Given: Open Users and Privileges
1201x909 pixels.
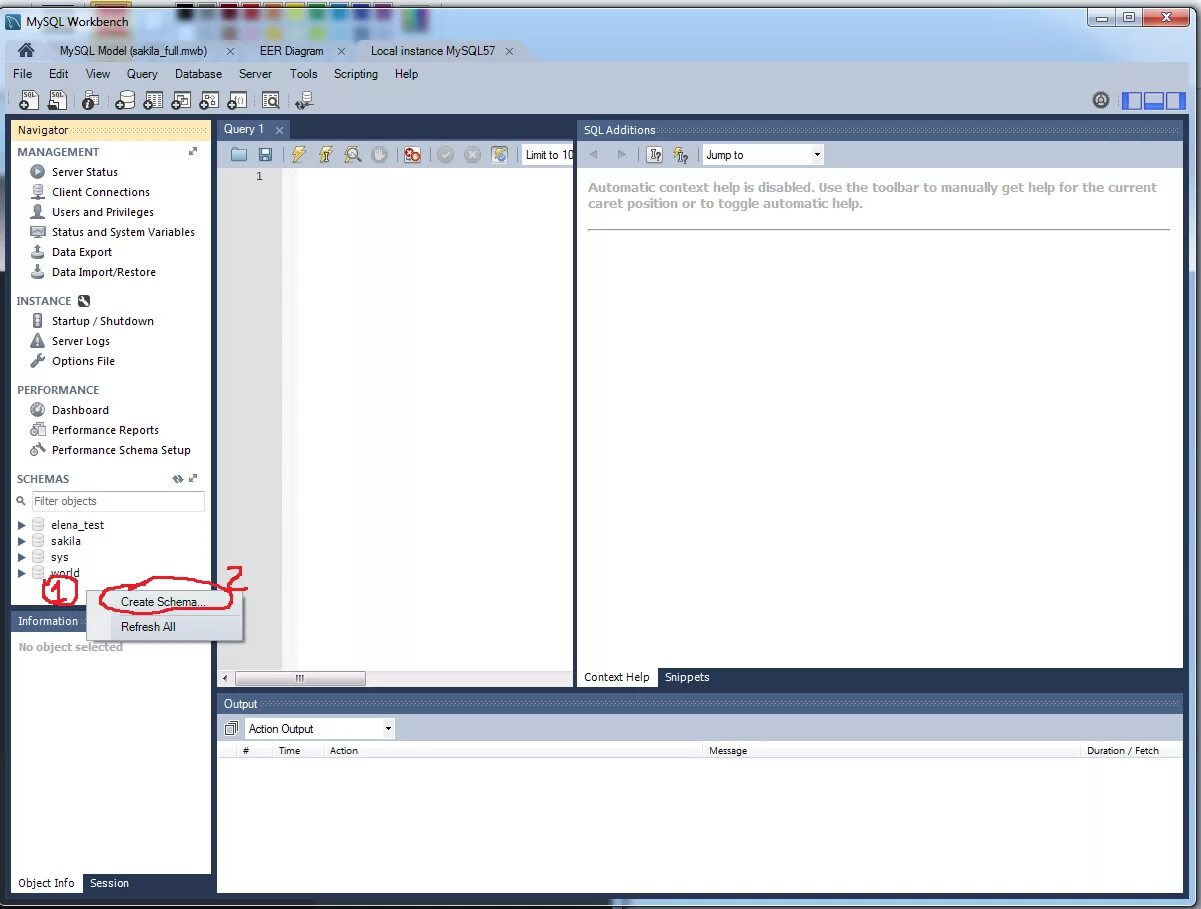Looking at the screenshot, I should pyautogui.click(x=103, y=212).
